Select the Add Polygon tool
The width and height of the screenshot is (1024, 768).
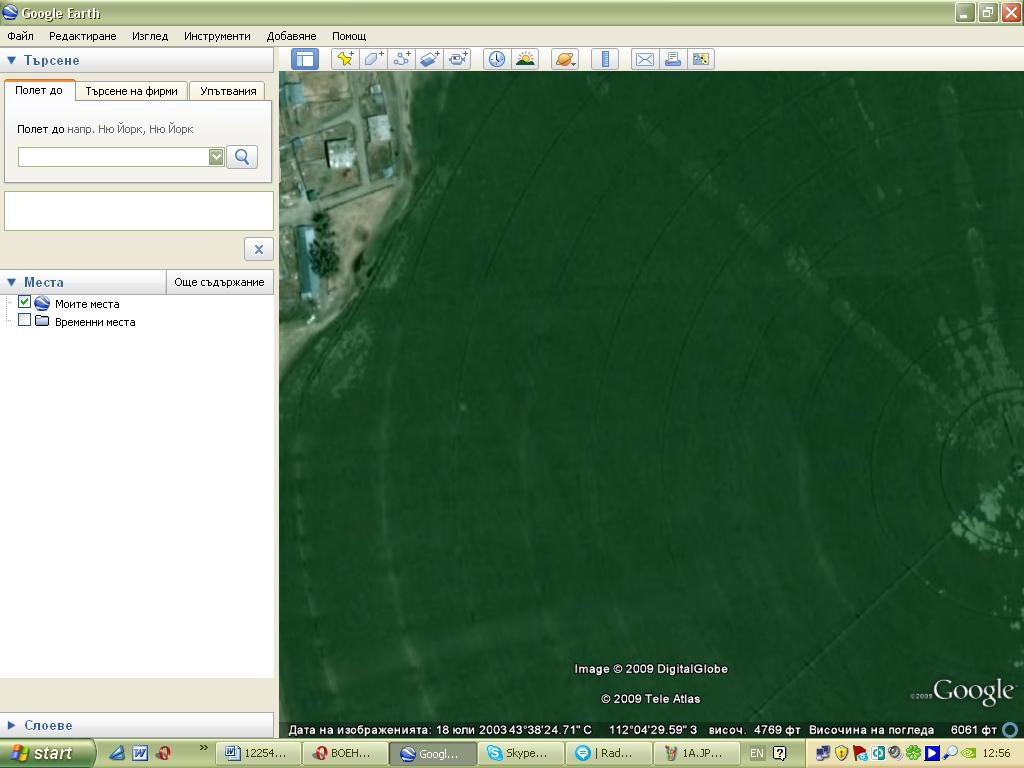pos(373,59)
